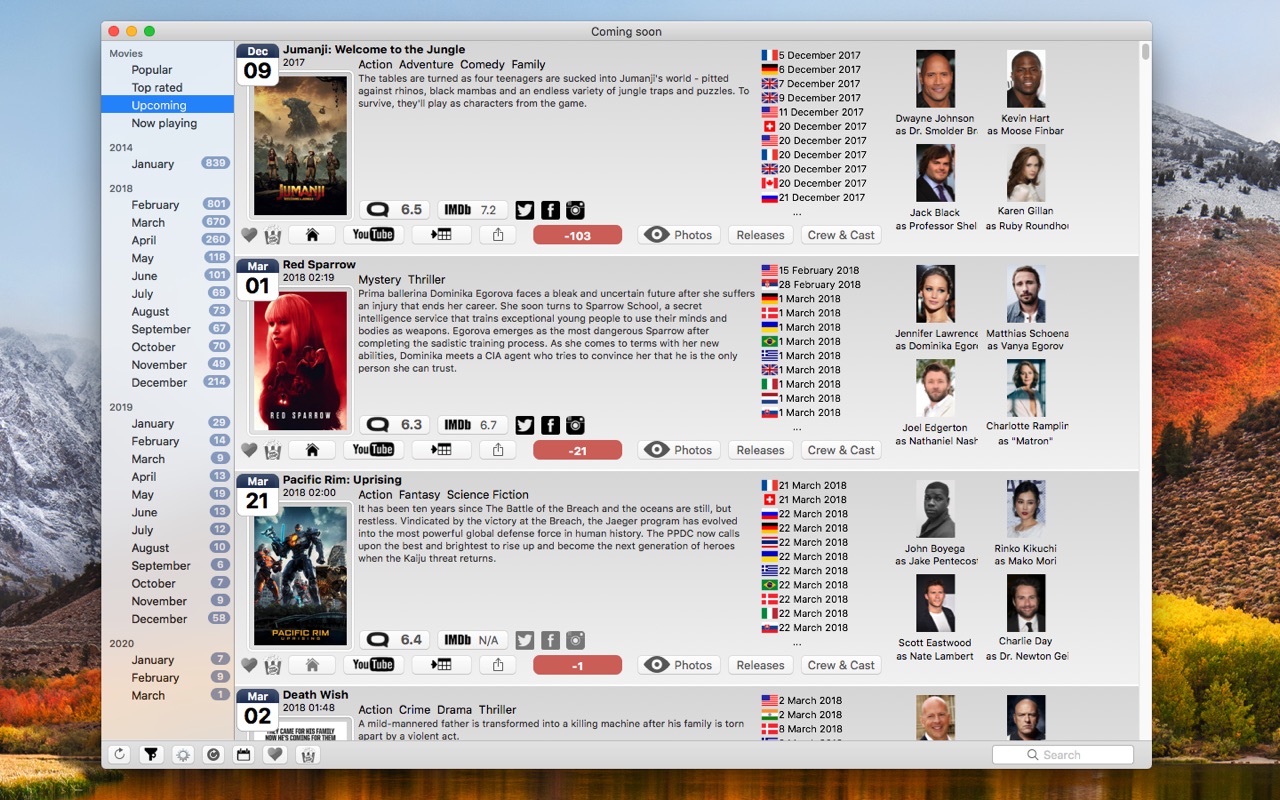Add Pacific Rim: Uprising to calendar

pos(441,665)
